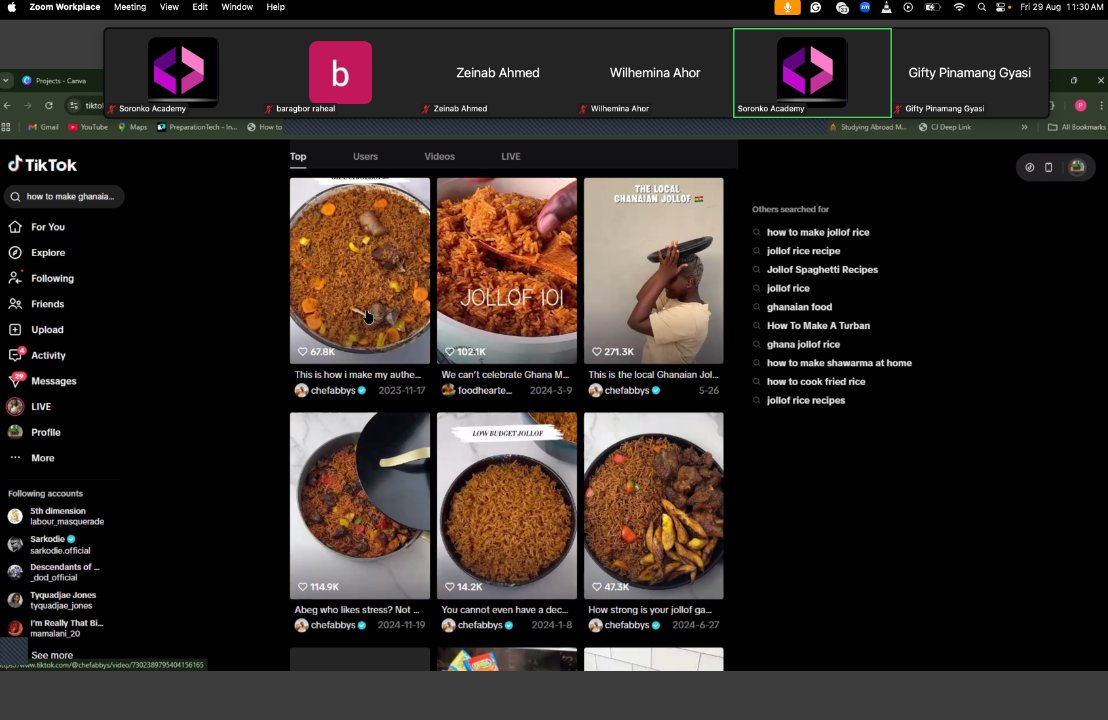
Task: Click the orange microphone icon in menu bar
Action: click(x=787, y=7)
